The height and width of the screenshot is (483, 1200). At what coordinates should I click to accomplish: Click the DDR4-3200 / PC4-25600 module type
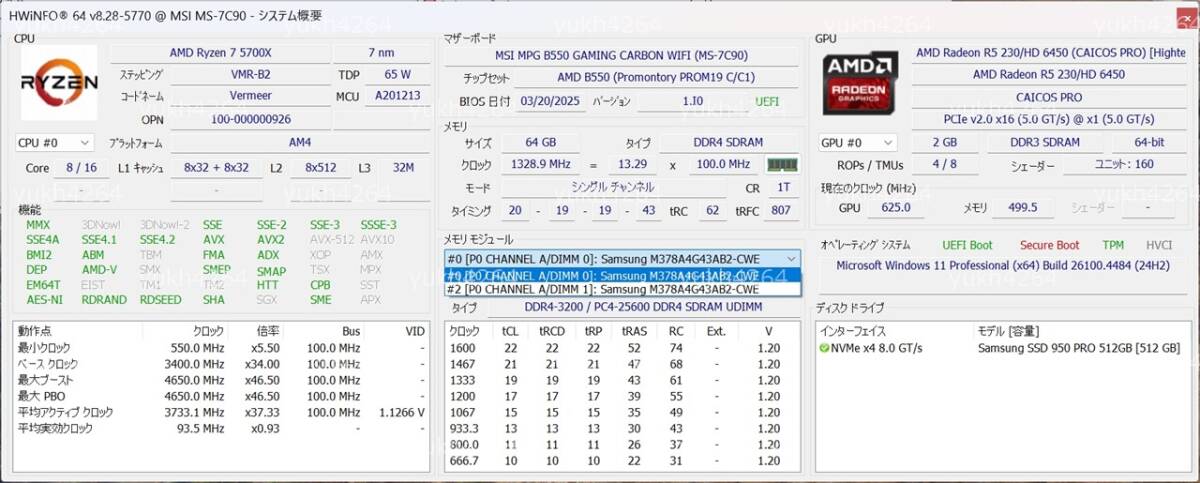645,308
